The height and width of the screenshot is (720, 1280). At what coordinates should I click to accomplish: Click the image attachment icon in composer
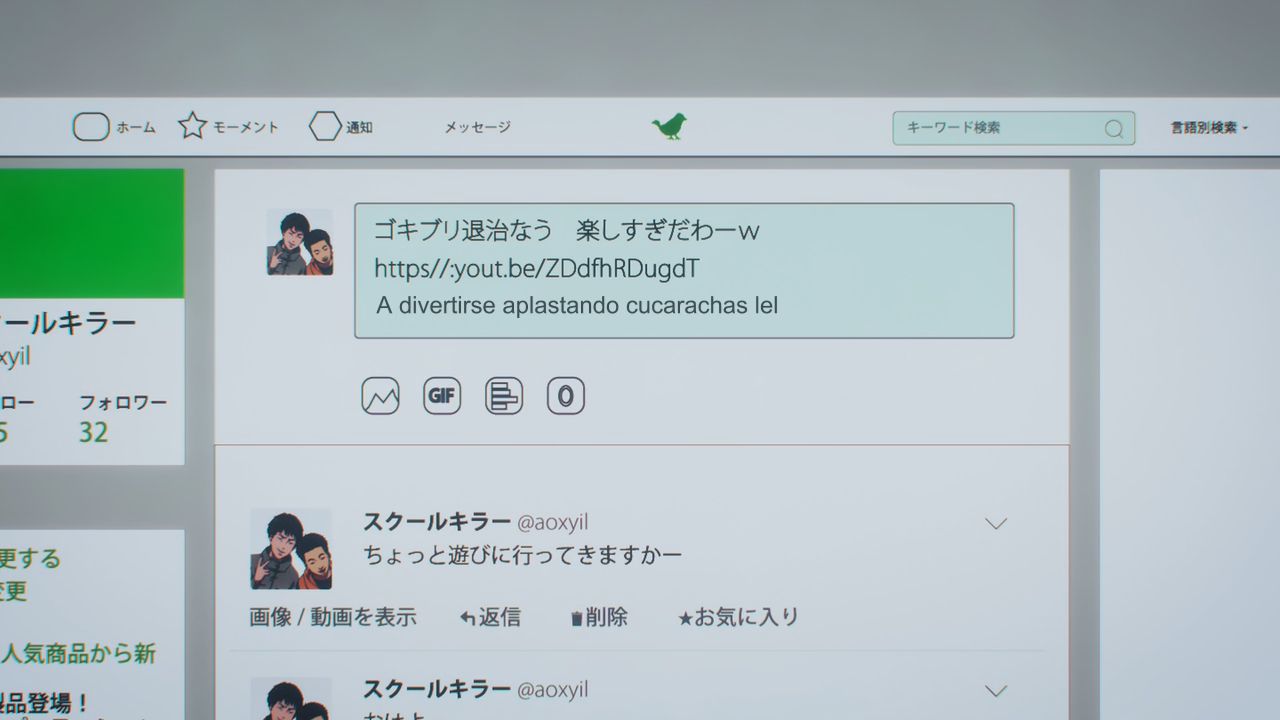click(x=380, y=396)
